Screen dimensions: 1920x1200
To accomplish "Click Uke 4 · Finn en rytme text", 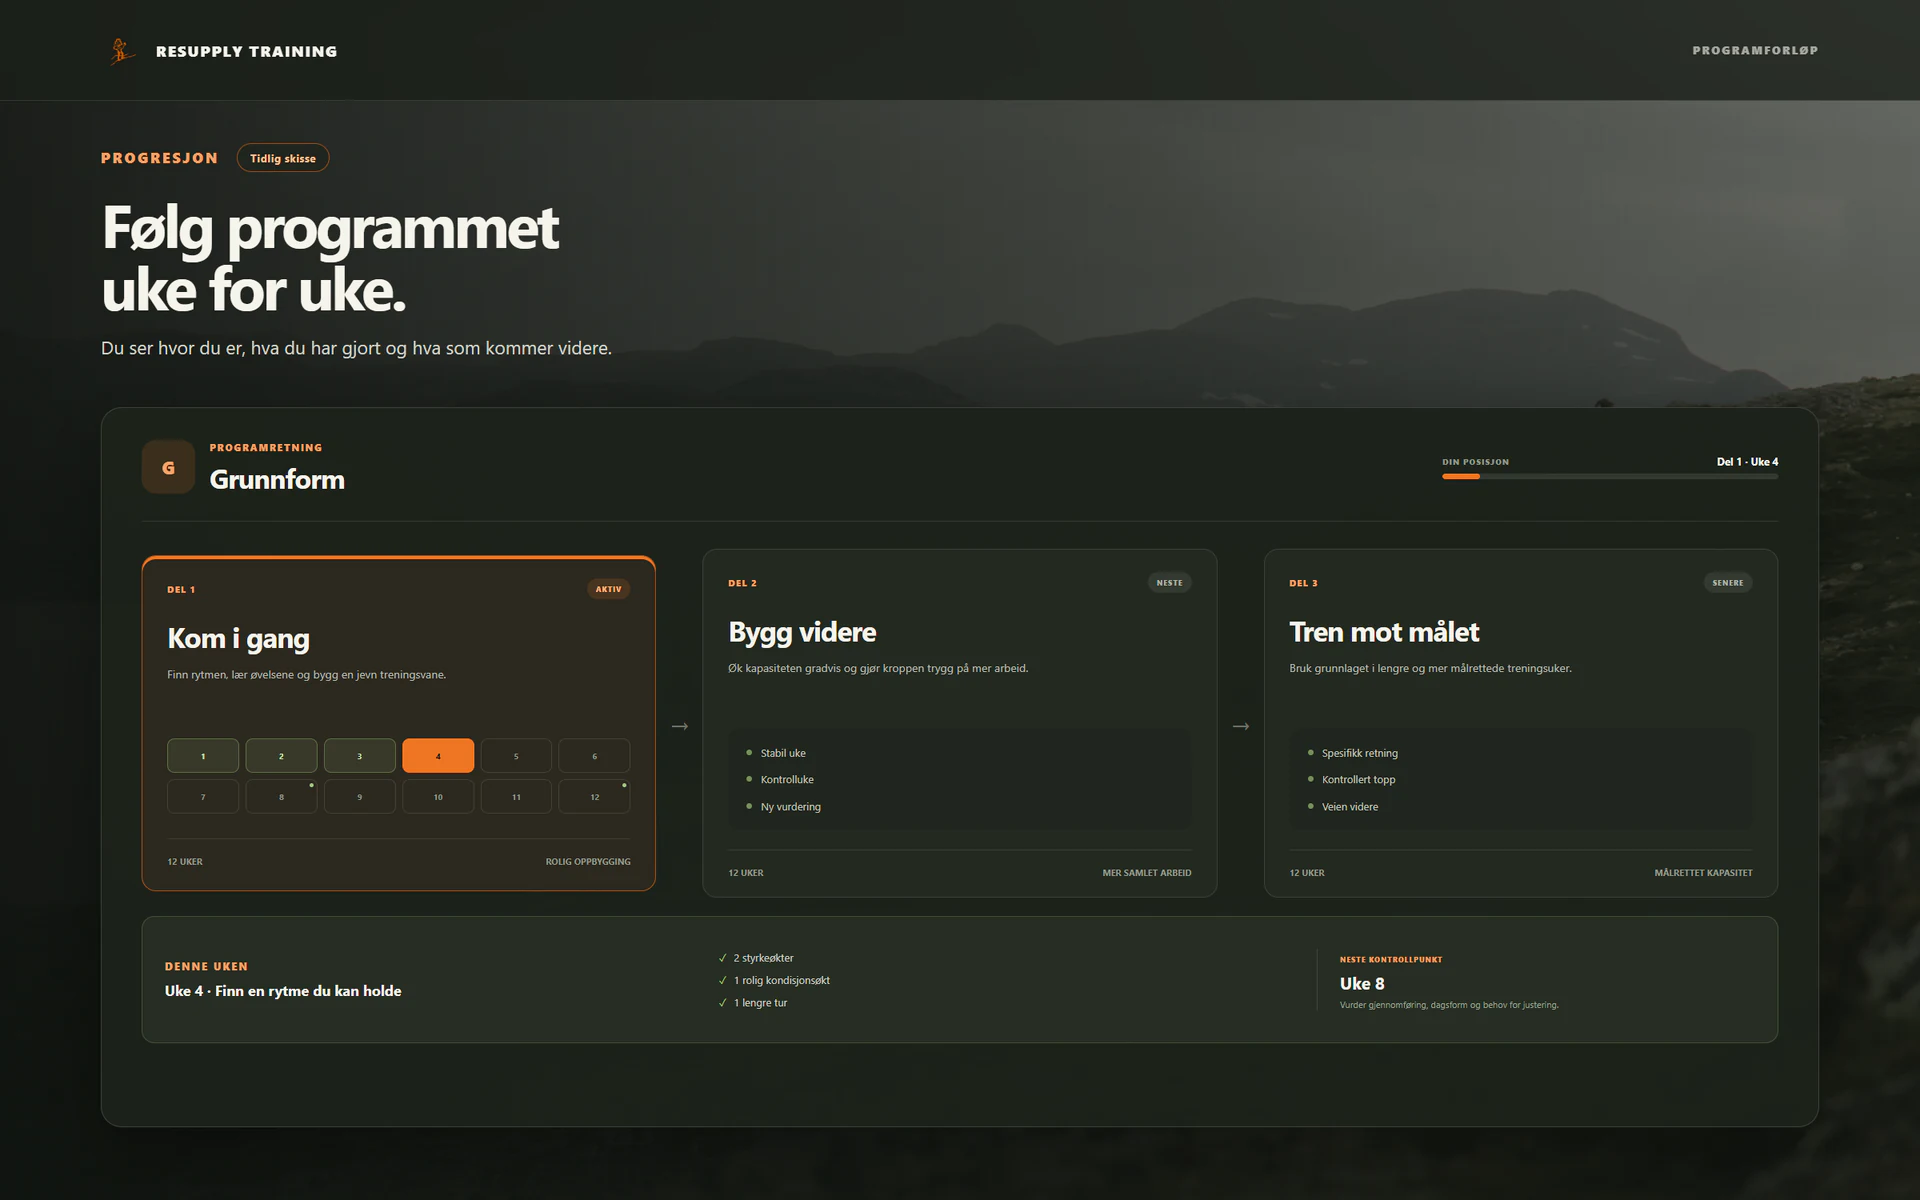I will (283, 991).
